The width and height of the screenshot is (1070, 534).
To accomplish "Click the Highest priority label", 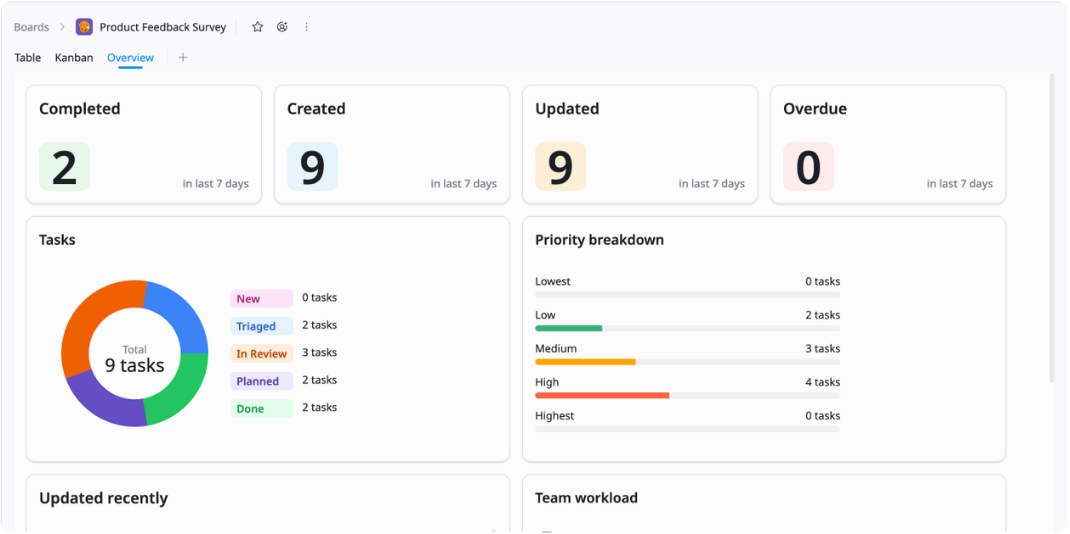I will [x=555, y=415].
